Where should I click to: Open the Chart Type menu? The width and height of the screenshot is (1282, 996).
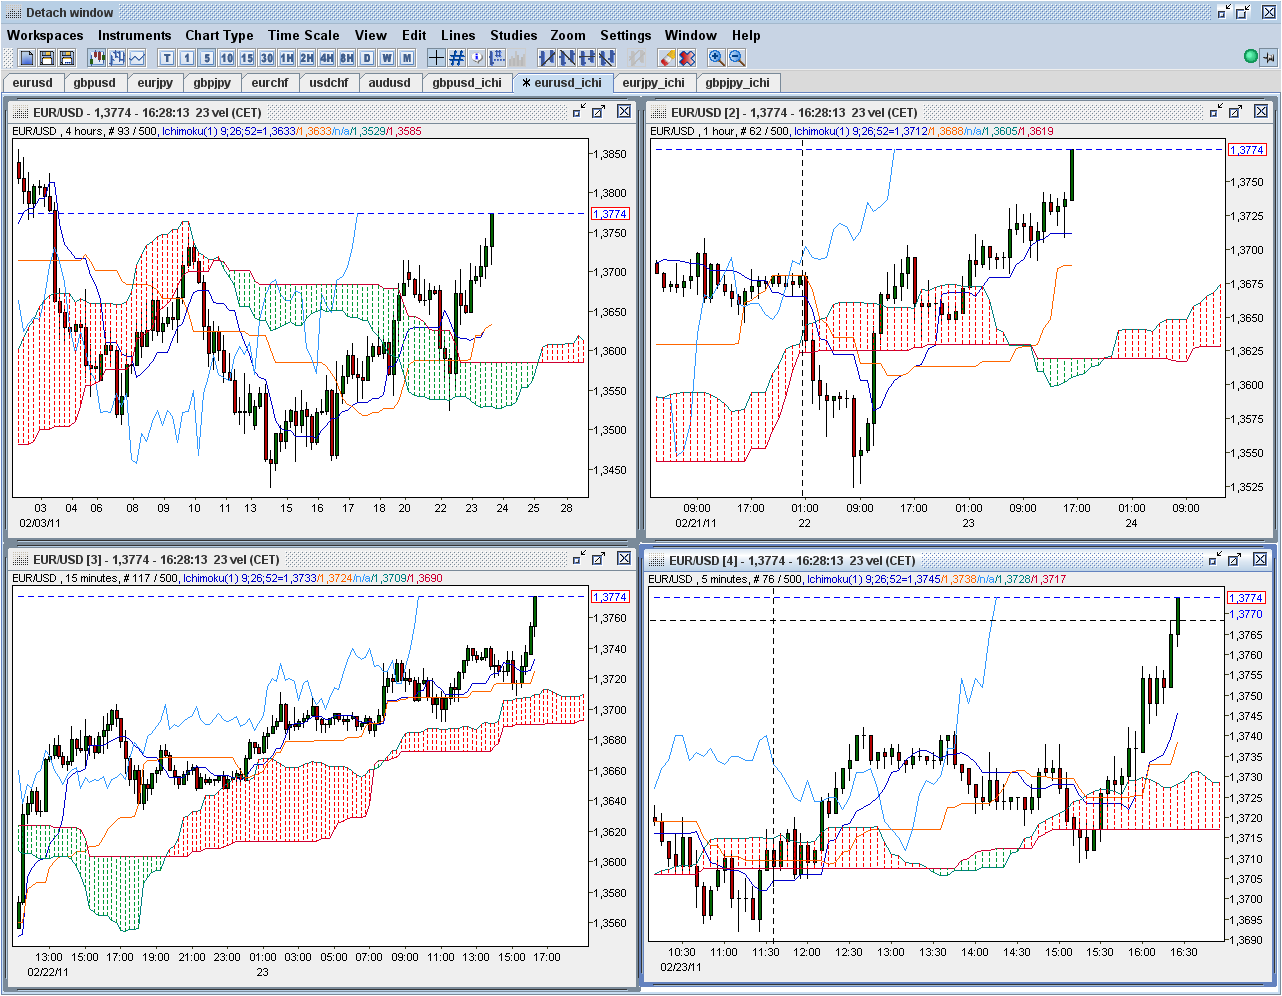pos(219,35)
